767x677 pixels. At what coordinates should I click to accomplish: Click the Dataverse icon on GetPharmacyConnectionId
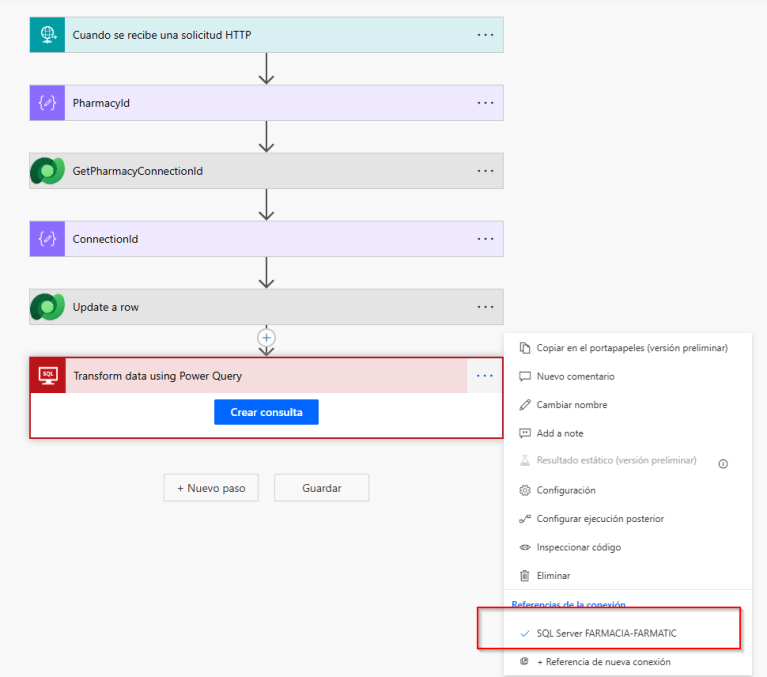tap(47, 171)
